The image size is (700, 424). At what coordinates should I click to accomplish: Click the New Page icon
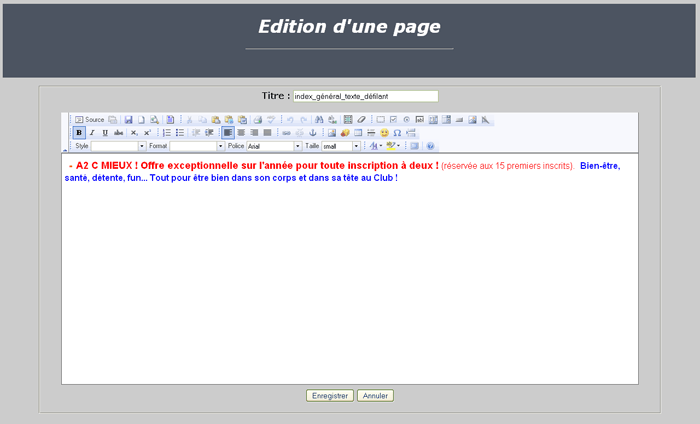click(x=141, y=120)
